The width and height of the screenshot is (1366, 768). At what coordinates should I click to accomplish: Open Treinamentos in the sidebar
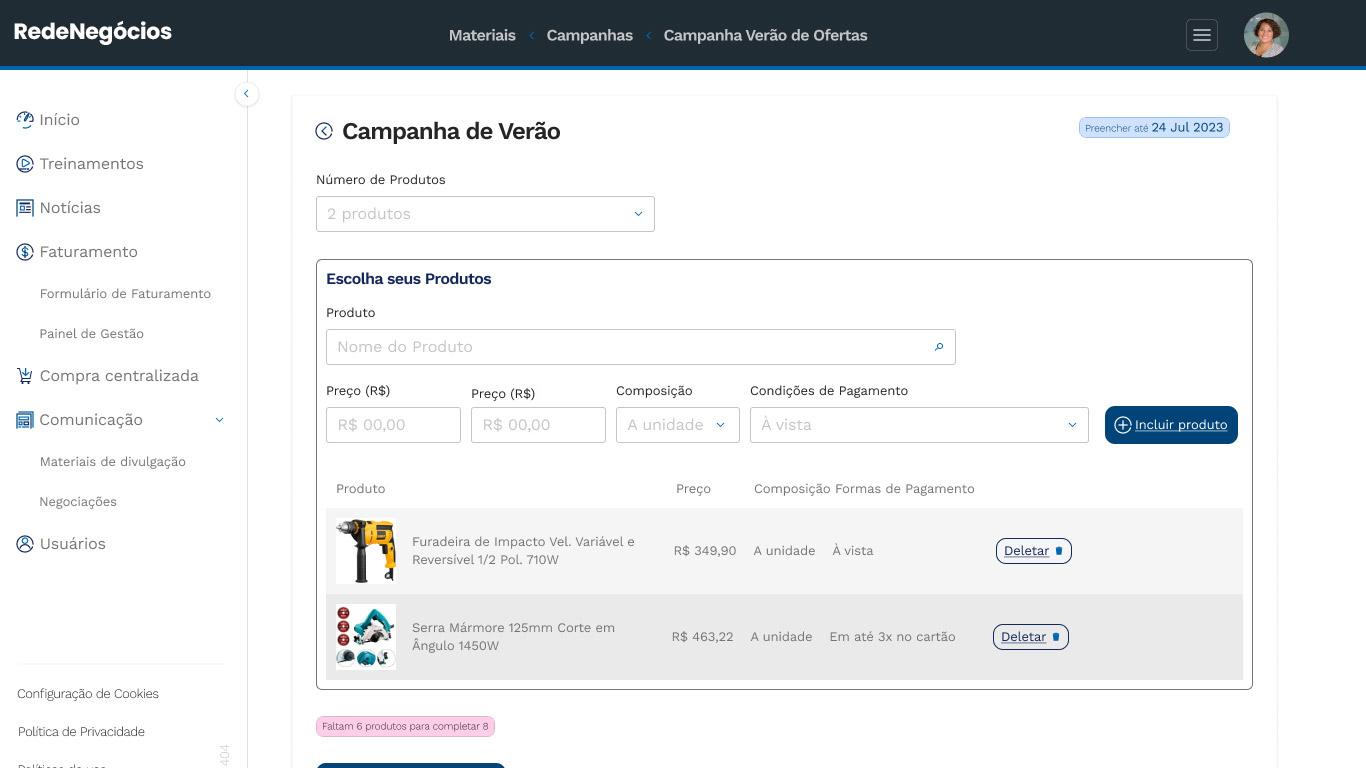tap(91, 164)
